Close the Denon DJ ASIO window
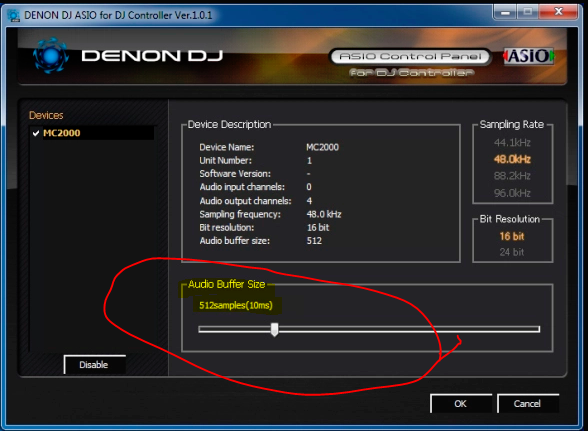Screen dimensions: 588x431 tap(559, 12)
